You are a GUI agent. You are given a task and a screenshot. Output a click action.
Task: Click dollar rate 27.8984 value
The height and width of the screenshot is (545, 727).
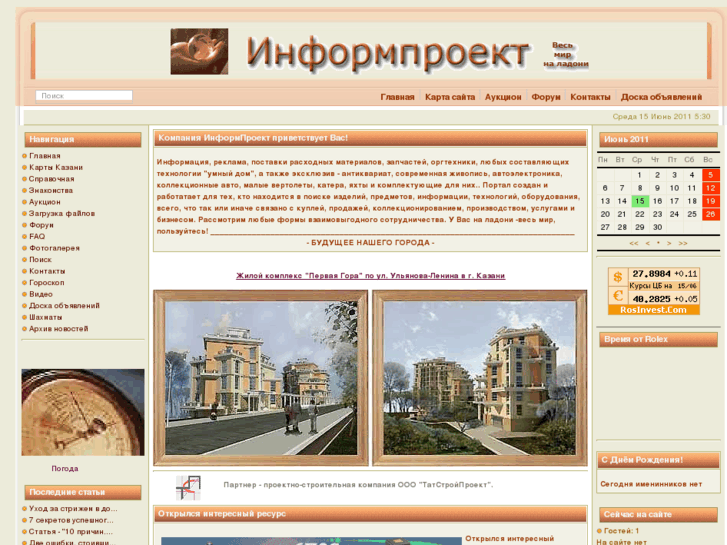(651, 274)
